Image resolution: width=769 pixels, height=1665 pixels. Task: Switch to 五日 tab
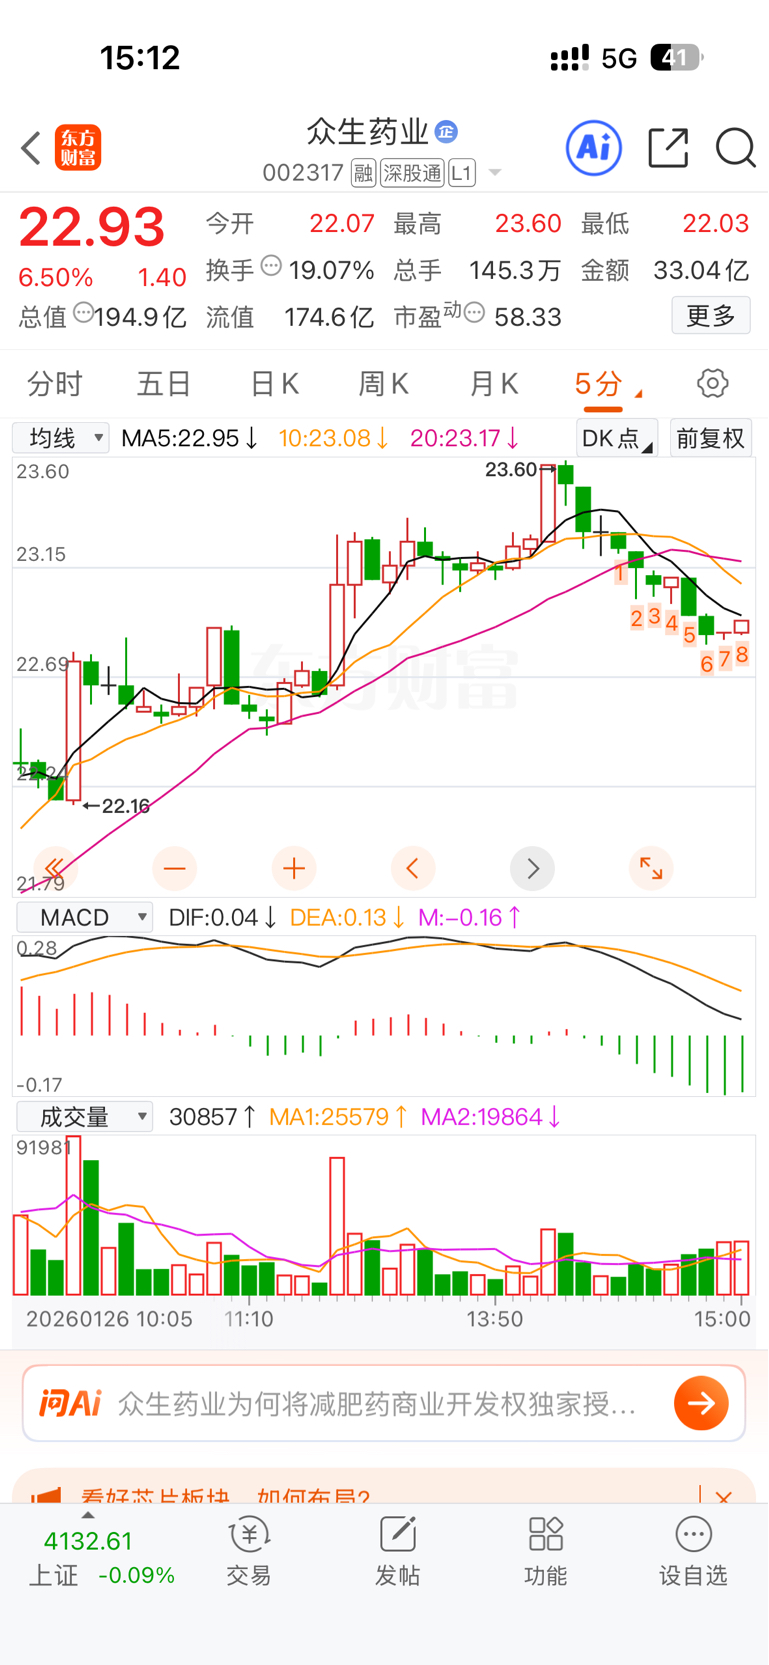pos(164,383)
